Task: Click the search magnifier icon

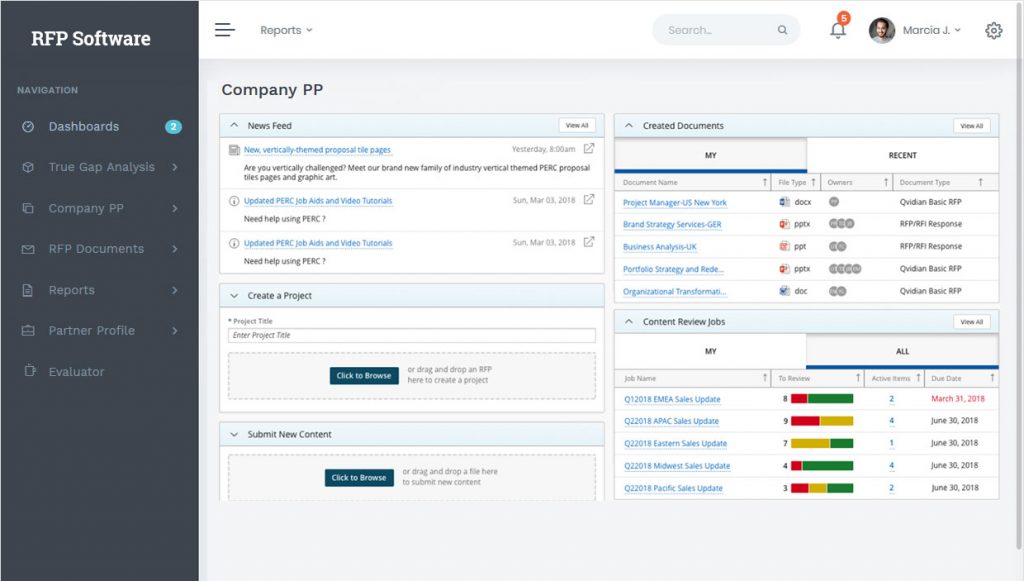Action: coord(782,30)
